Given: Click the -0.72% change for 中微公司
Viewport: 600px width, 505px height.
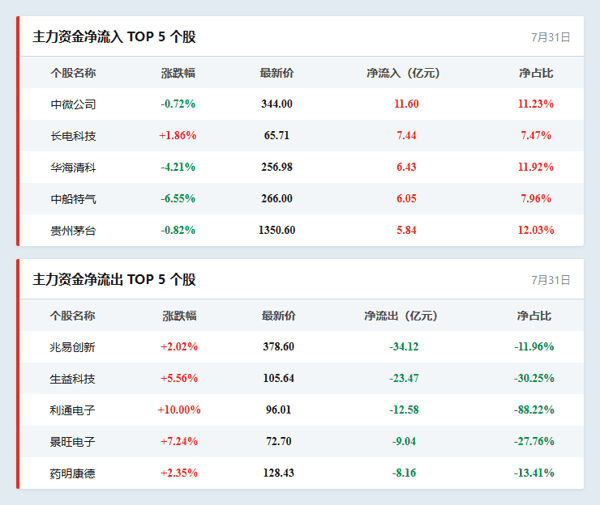Looking at the screenshot, I should [178, 104].
